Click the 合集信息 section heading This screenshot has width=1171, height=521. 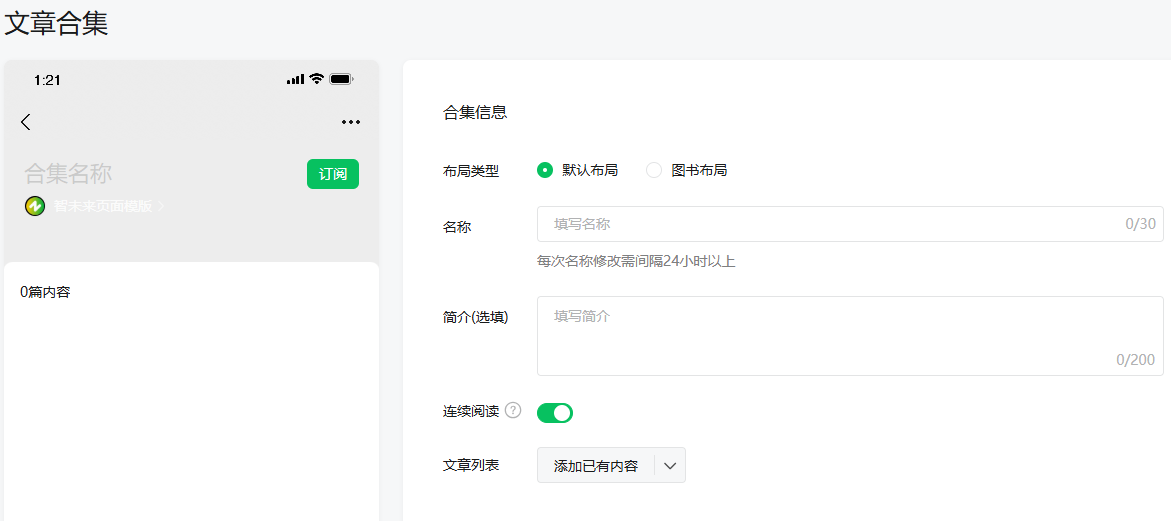tap(475, 113)
